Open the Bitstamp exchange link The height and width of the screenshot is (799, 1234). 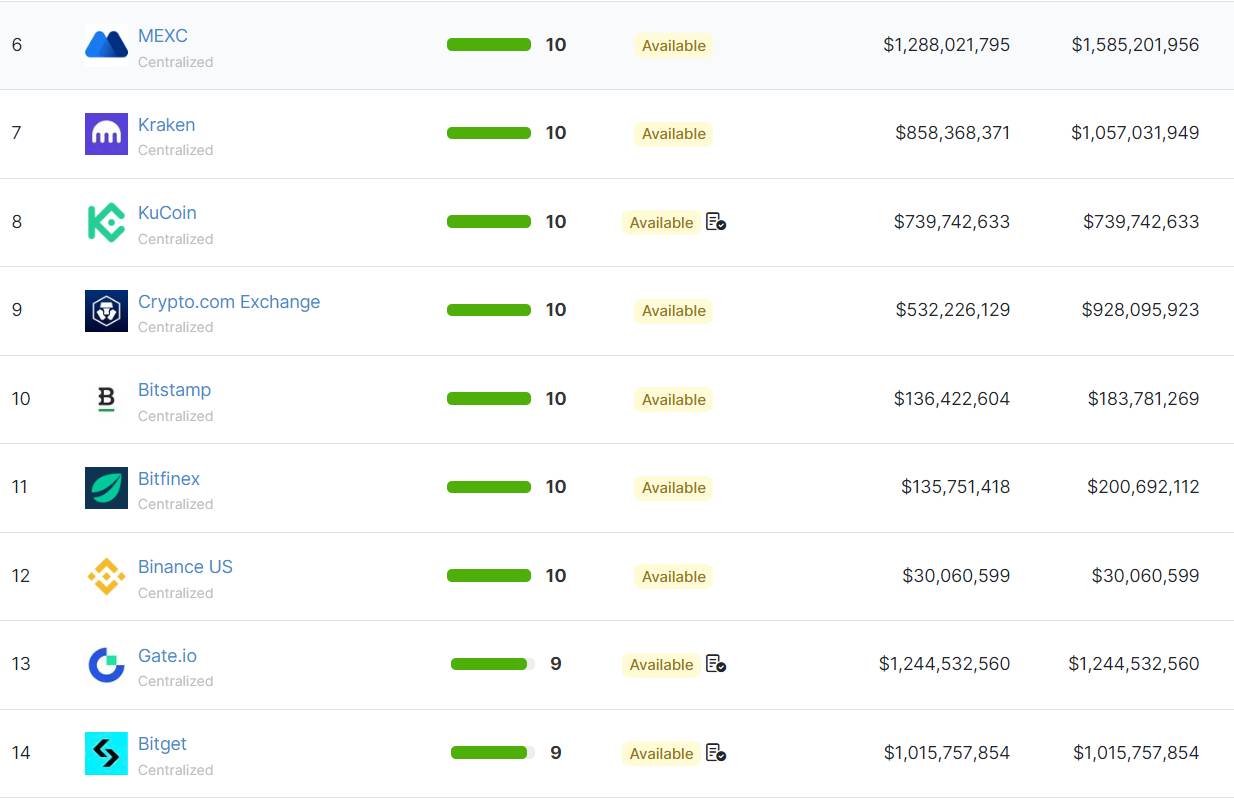[174, 390]
